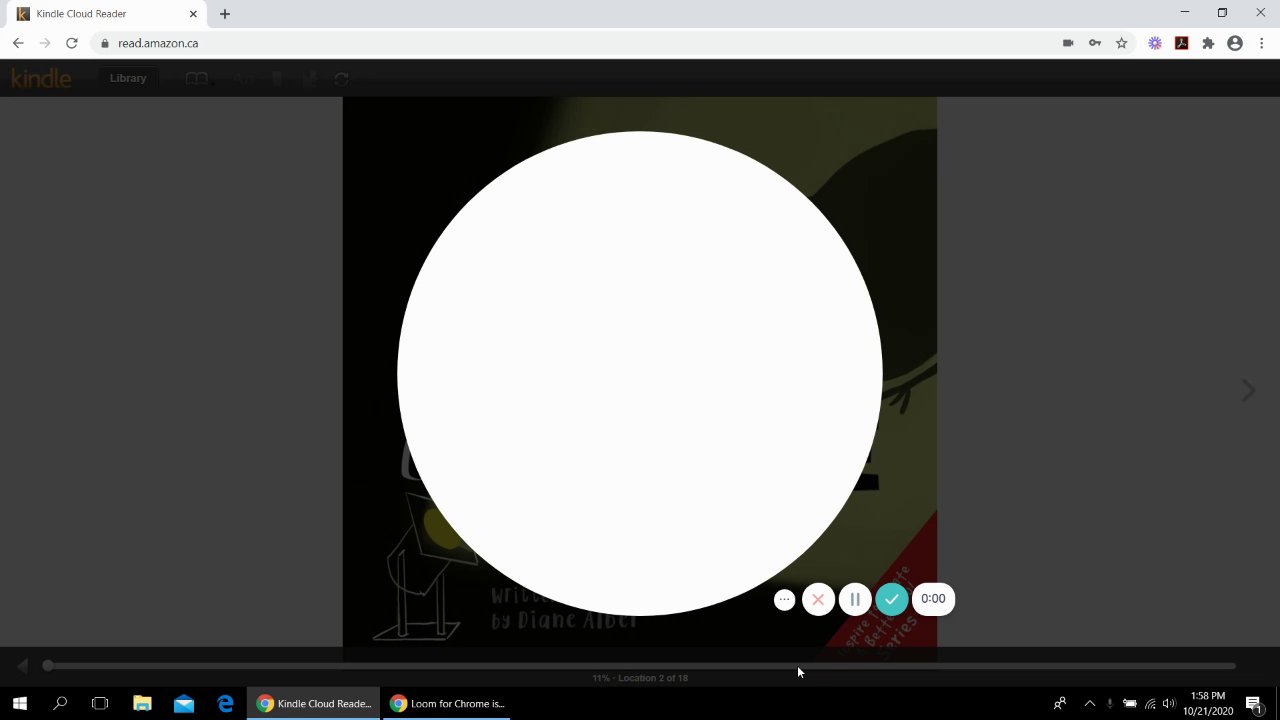Viewport: 1280px width, 720px height.
Task: Open the Windows Start menu
Action: click(20, 703)
